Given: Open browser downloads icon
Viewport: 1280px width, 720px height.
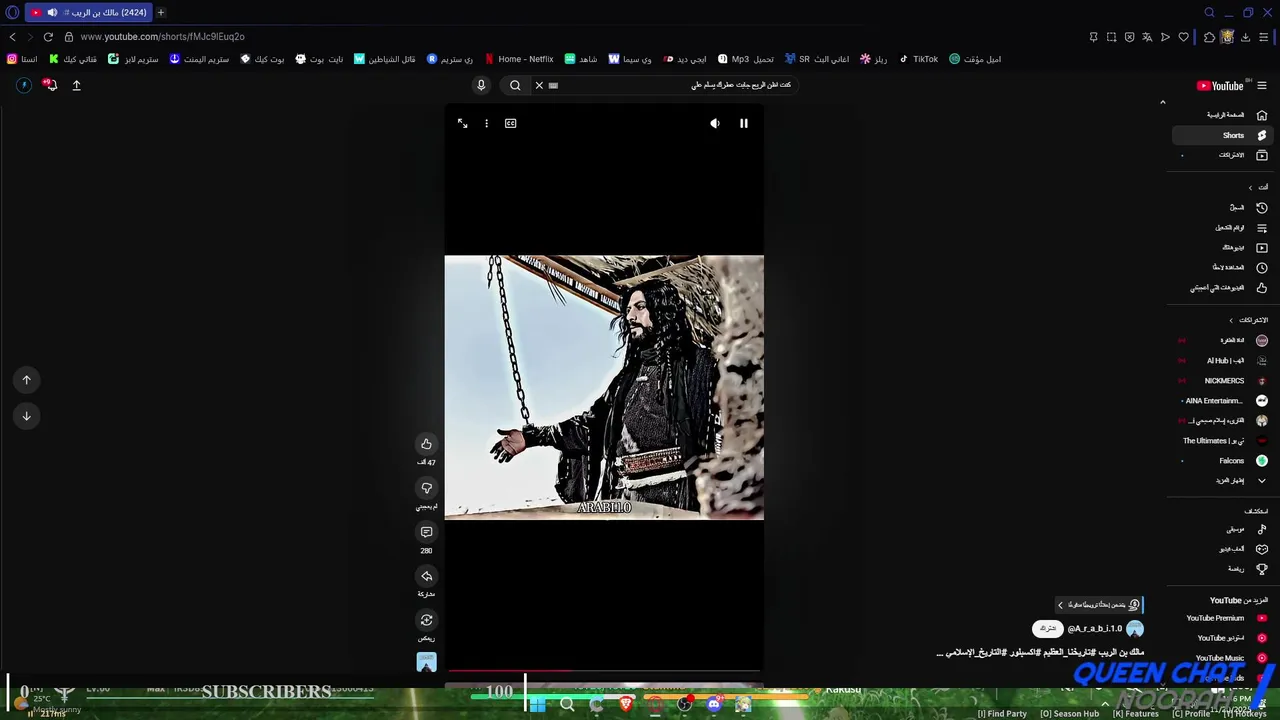Looking at the screenshot, I should pos(1245,37).
